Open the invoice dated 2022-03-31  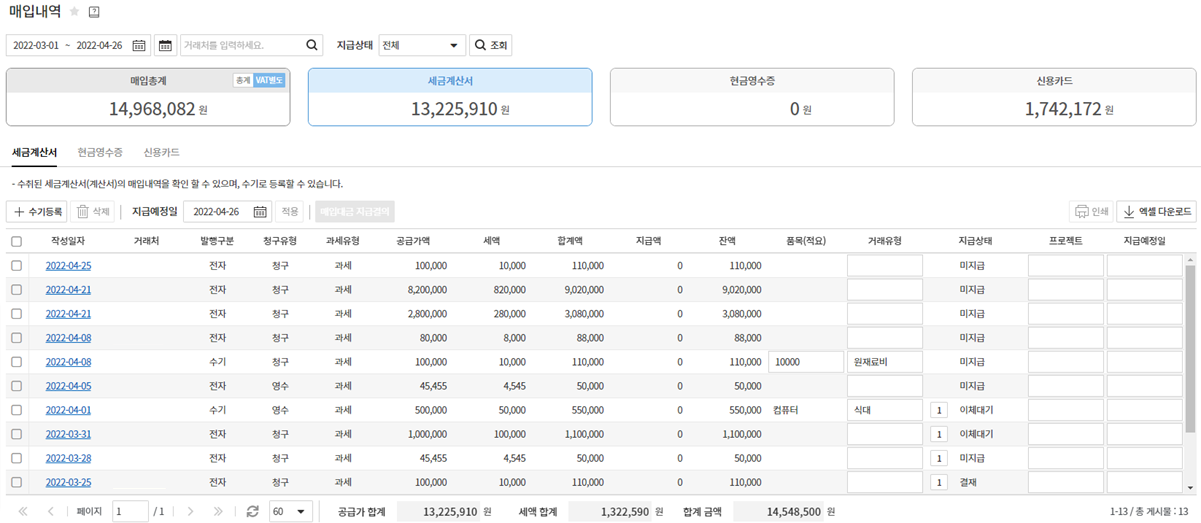click(x=68, y=434)
